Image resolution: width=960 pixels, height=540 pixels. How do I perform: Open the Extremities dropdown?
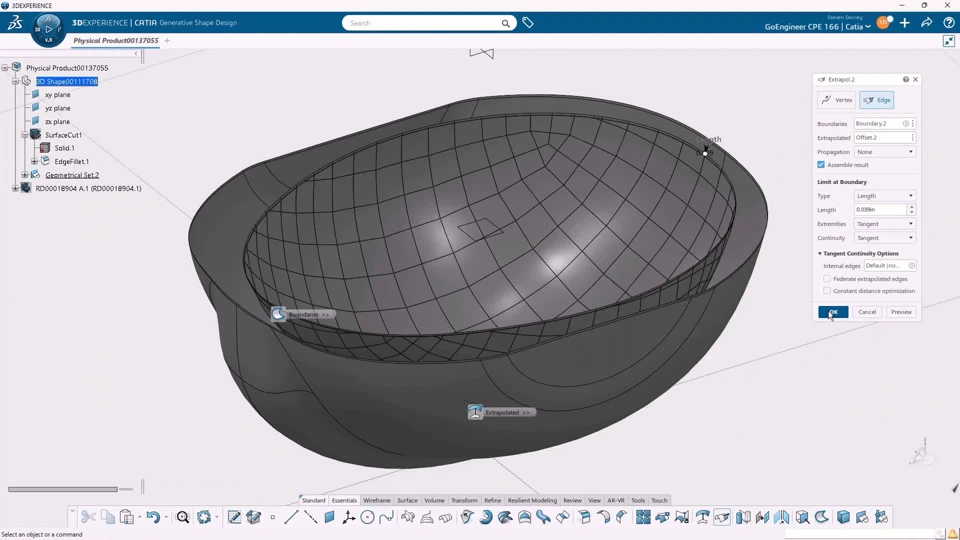[x=885, y=224]
